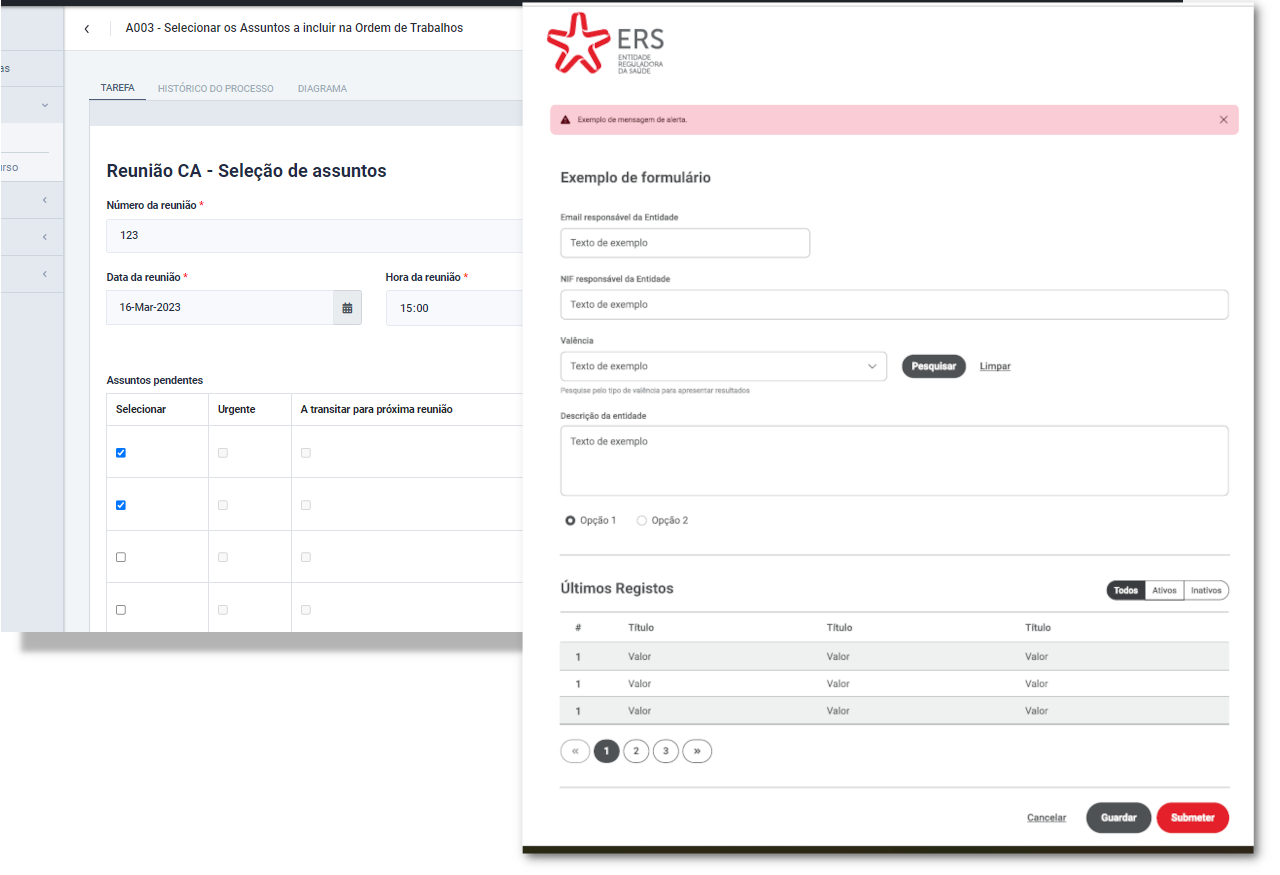Viewport: 1280px width, 875px height.
Task: Click the 'Reunião CA - Seleção de assuntos' heading
Action: [x=246, y=171]
